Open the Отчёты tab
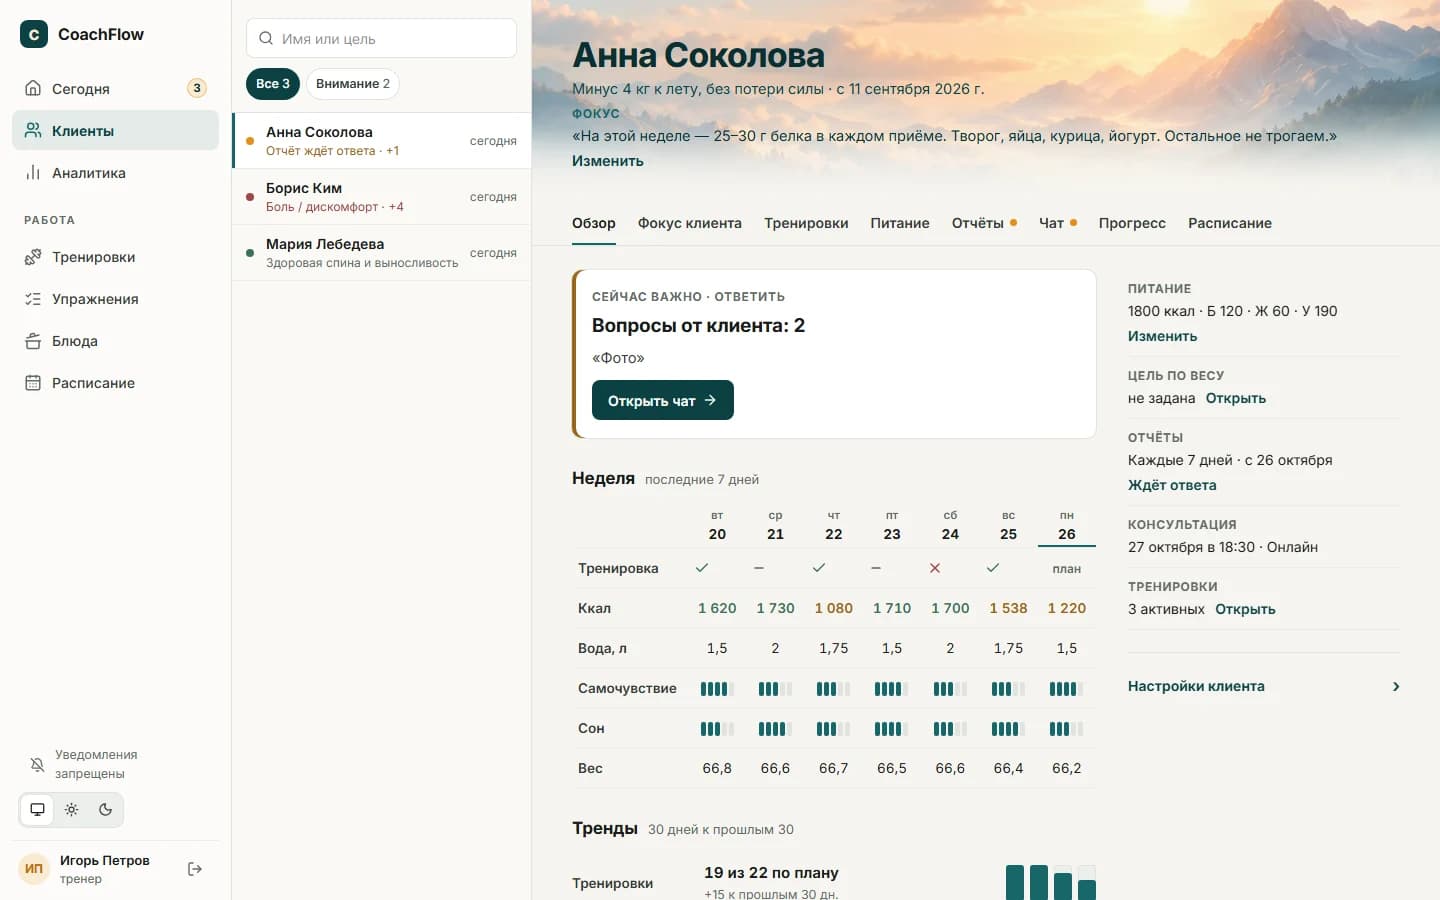Image resolution: width=1440 pixels, height=900 pixels. pos(984,223)
